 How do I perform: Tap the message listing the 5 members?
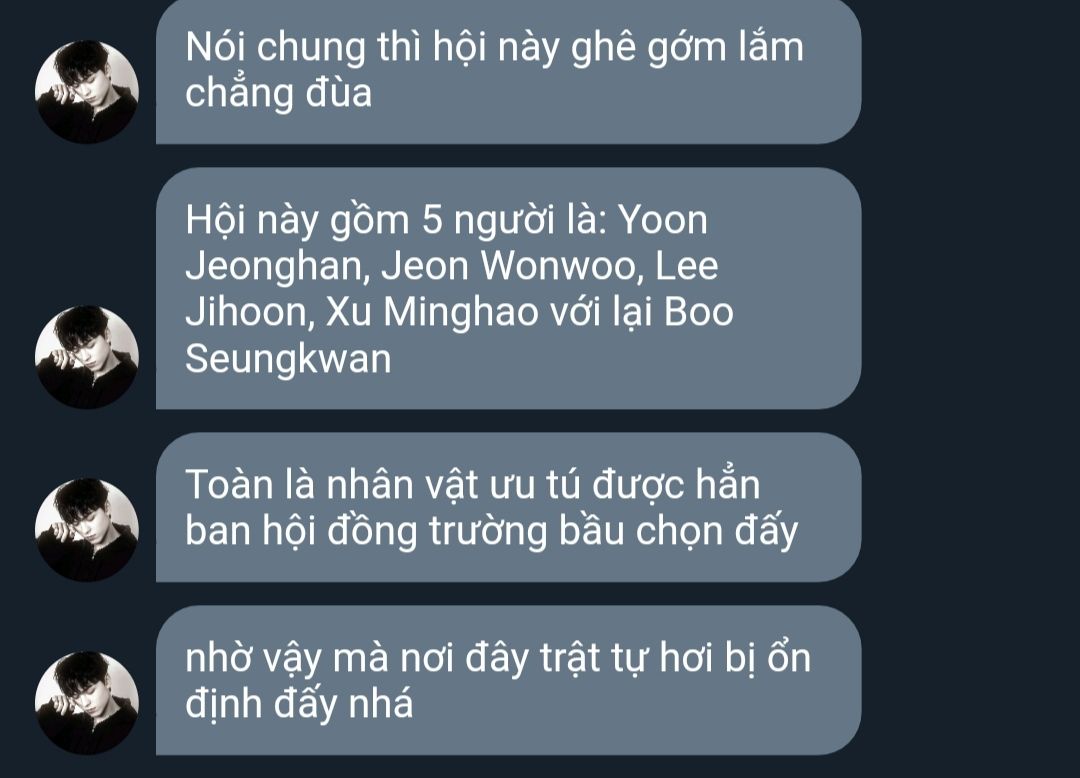click(508, 288)
